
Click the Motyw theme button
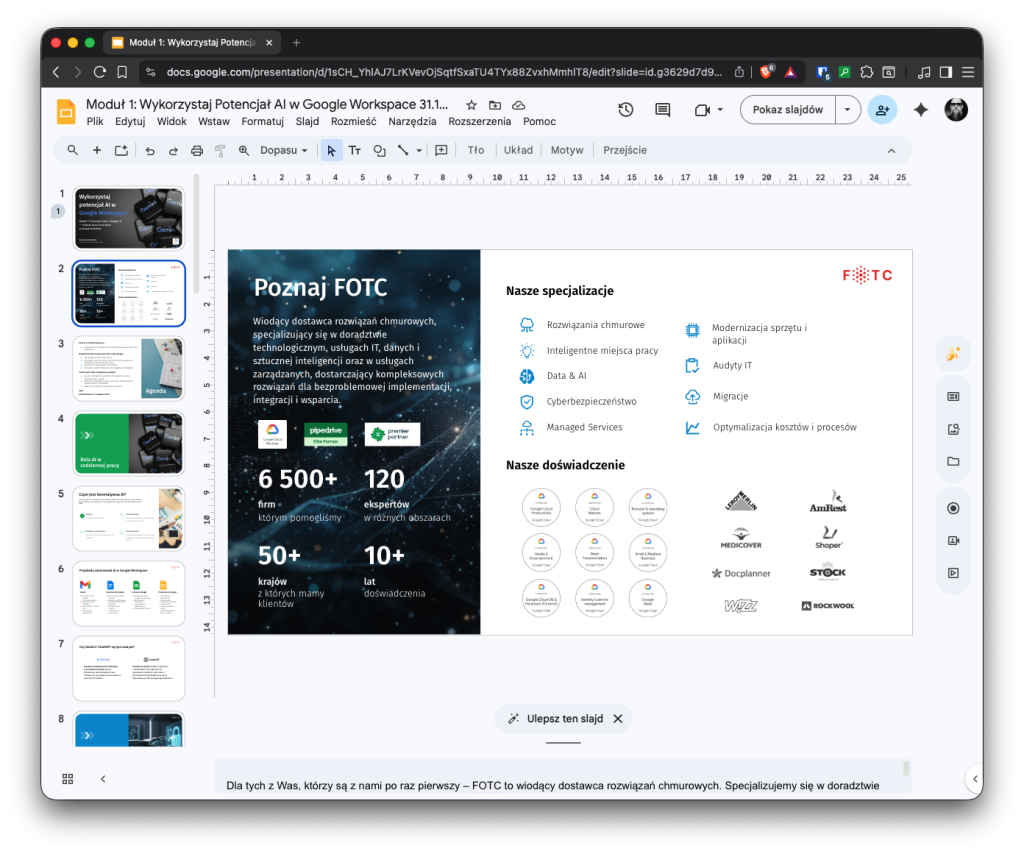click(x=567, y=150)
